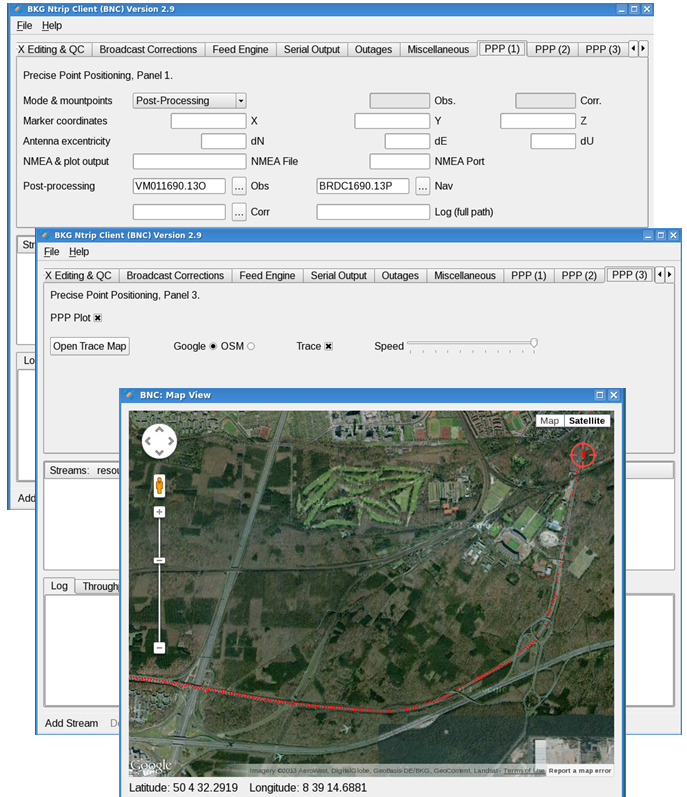Screen dimensions: 687x797
Task: Click the Nav file field BRDC1690.13P
Action: coord(362,186)
